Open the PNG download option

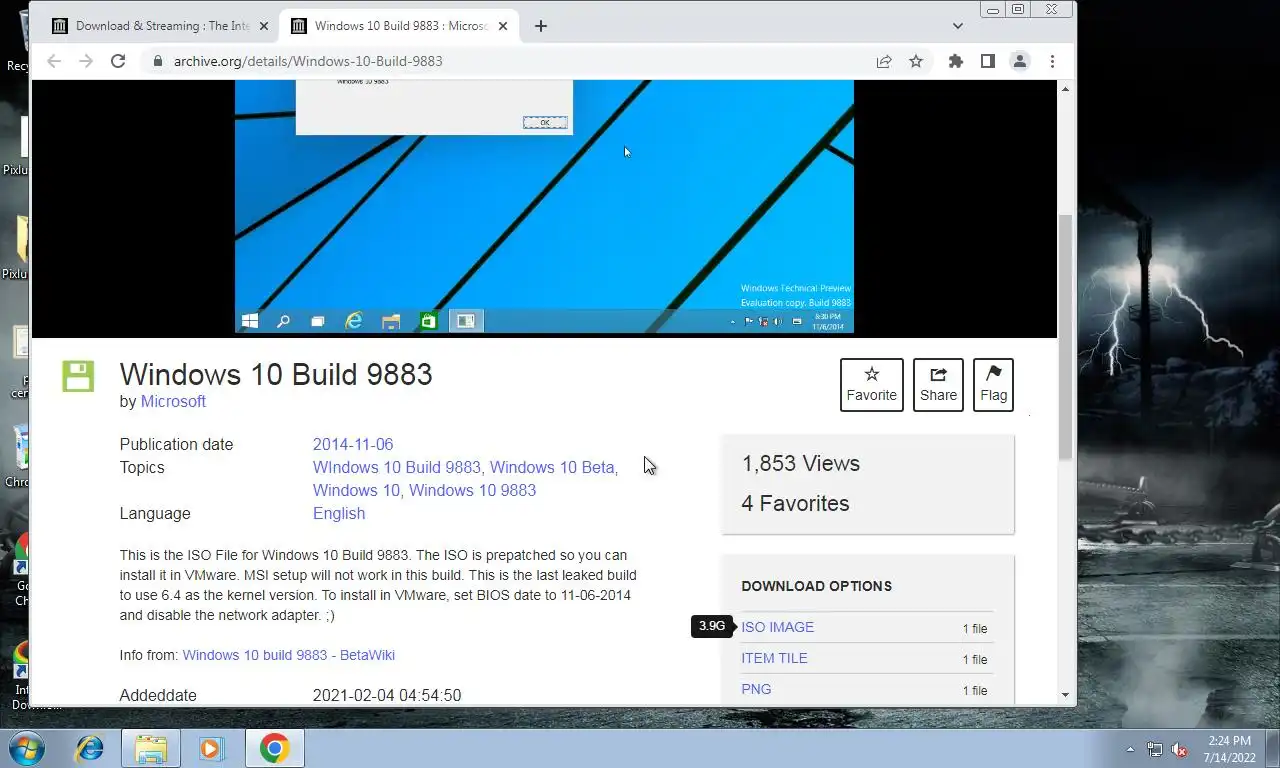tap(756, 689)
